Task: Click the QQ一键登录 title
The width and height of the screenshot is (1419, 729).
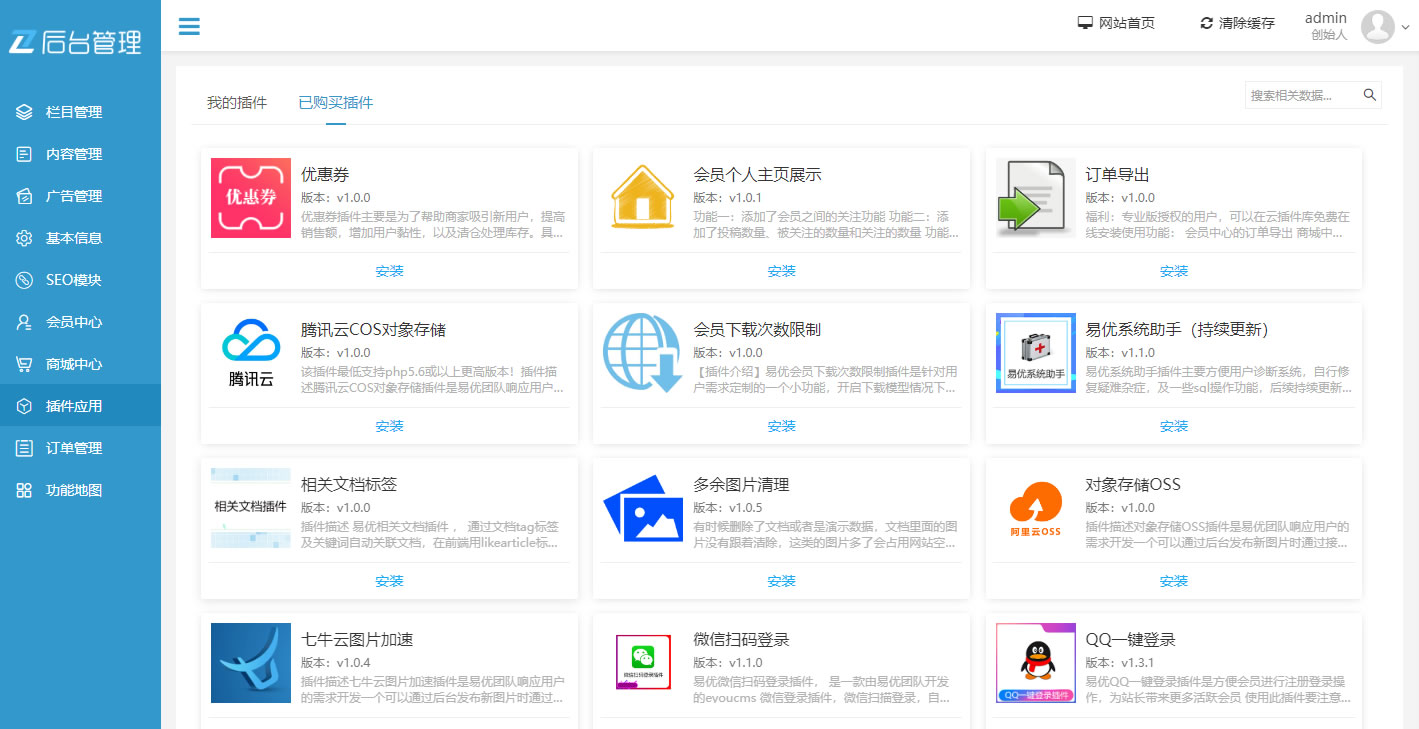Action: (1130, 640)
